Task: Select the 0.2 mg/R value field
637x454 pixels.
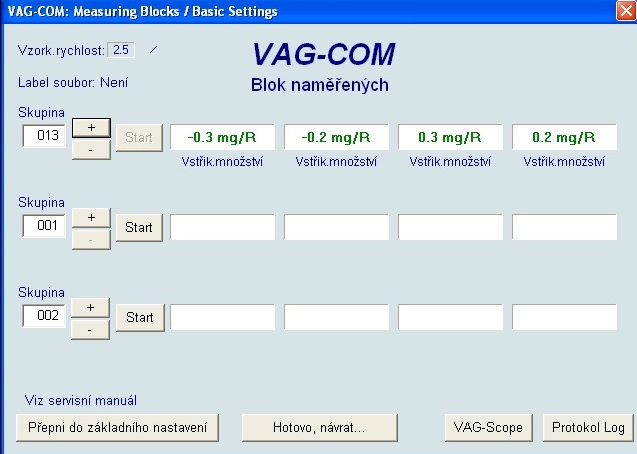Action: pos(564,137)
